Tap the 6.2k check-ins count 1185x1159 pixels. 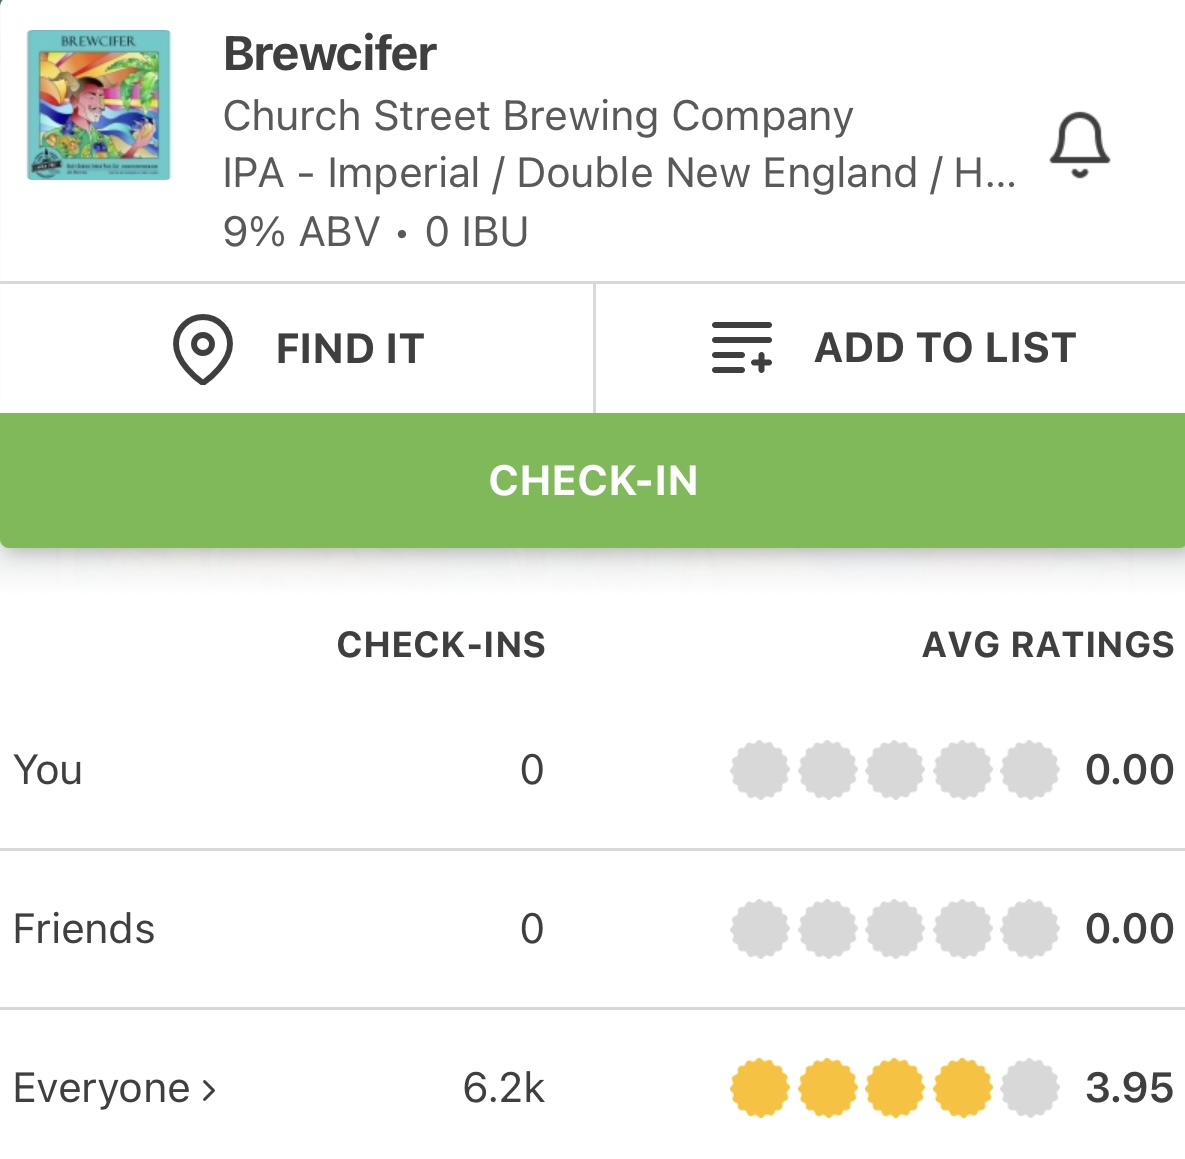coord(504,1088)
